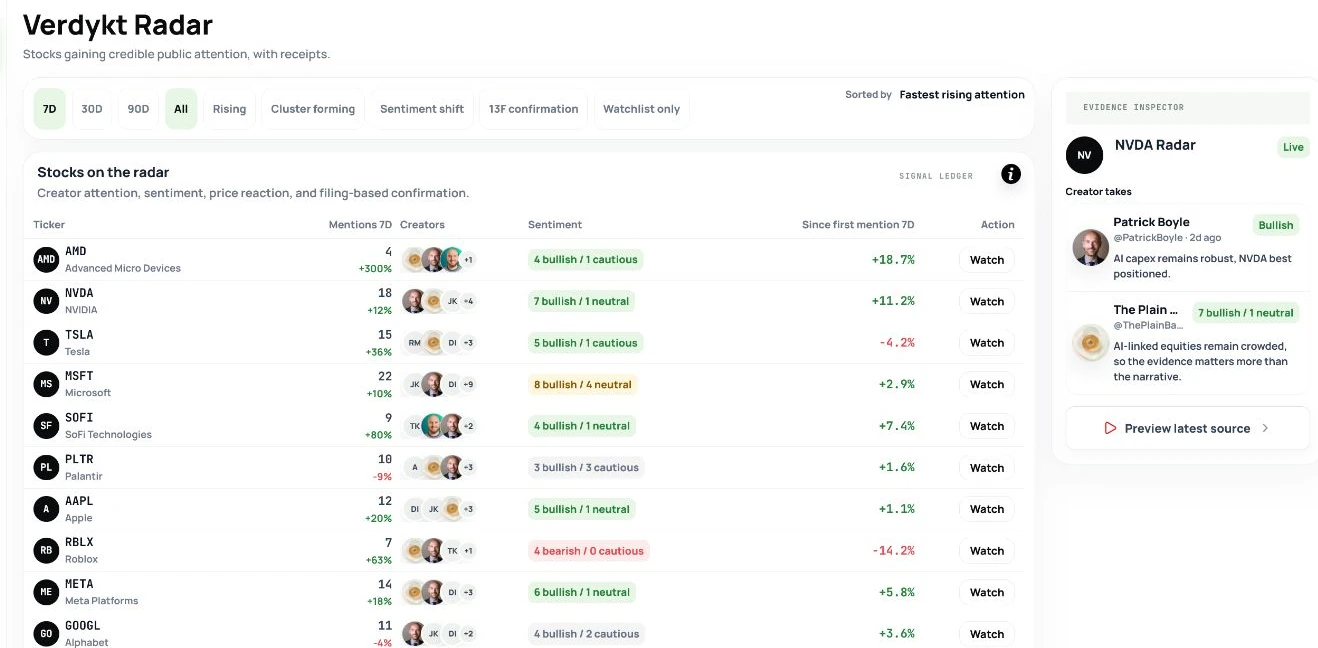Screen dimensions: 1318x648
Task: Expand the +1 creators in RBLX row
Action: [x=468, y=551]
